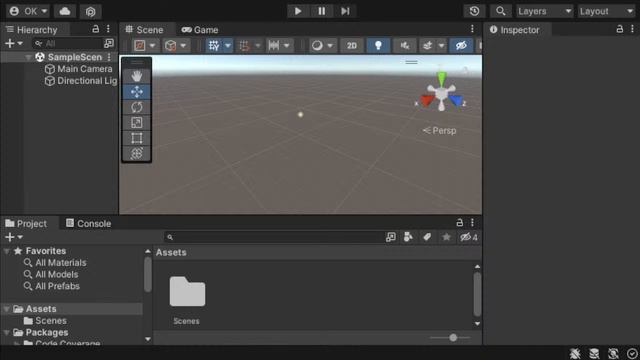This screenshot has height=360, width=640.
Task: Click auto-generate lighting status icon
Action: click(613, 353)
